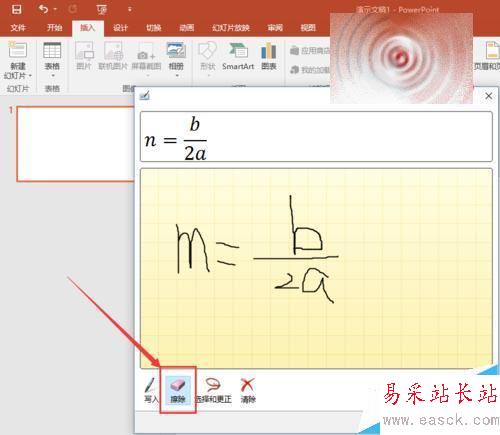This screenshot has width=500, height=435.
Task: Click the recognized equation preview box
Action: click(x=316, y=137)
